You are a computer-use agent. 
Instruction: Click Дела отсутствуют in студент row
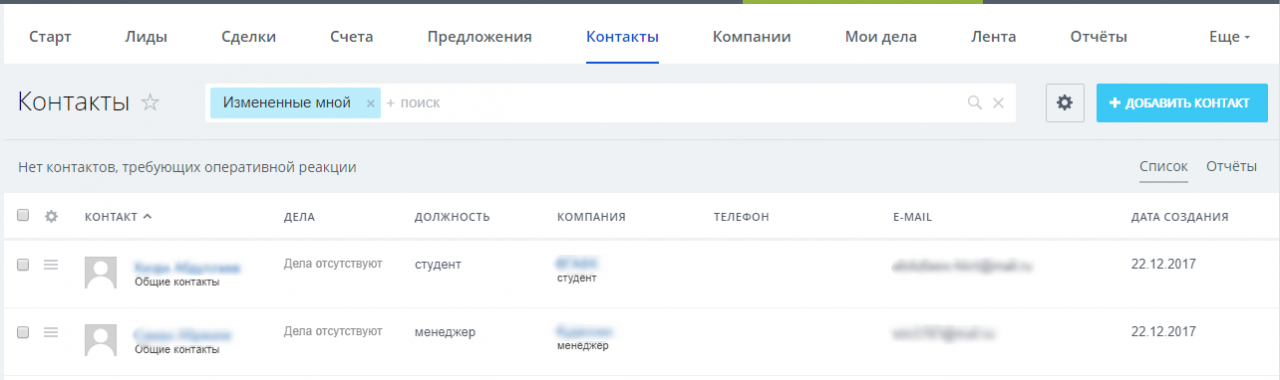point(333,263)
